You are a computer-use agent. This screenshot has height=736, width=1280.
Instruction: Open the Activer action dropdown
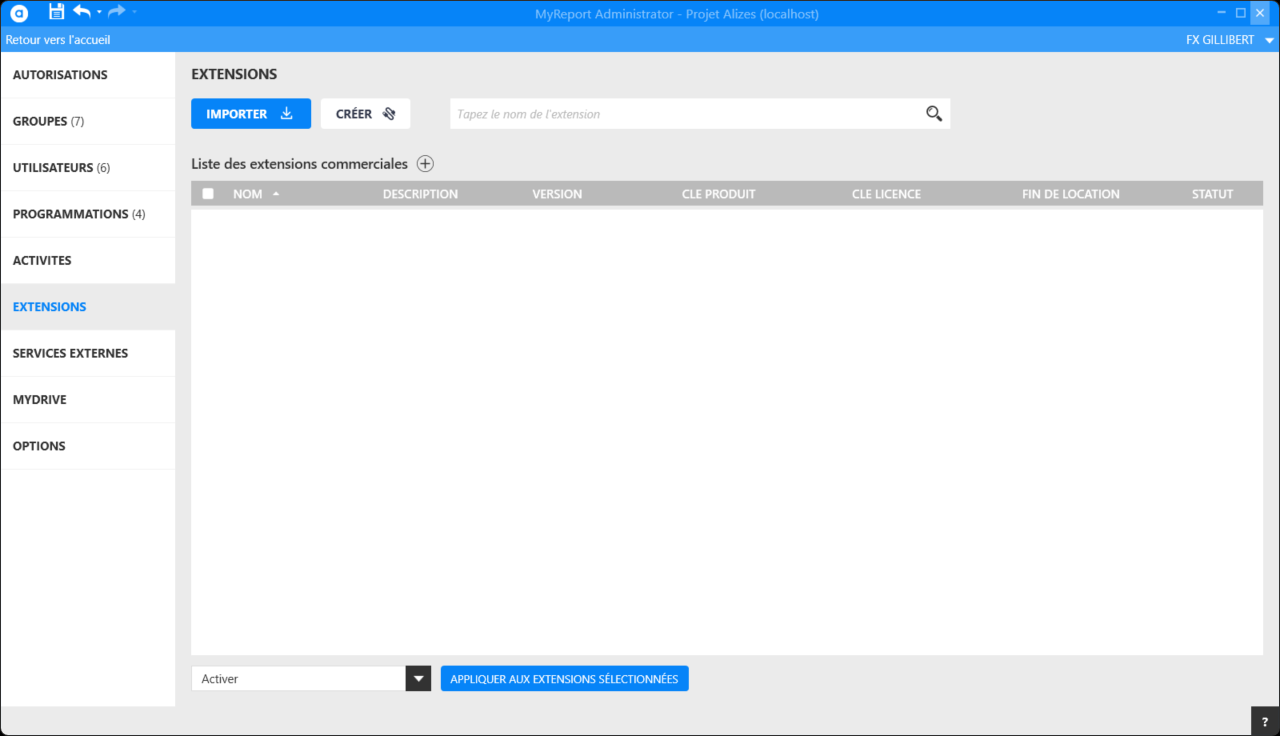click(x=417, y=679)
